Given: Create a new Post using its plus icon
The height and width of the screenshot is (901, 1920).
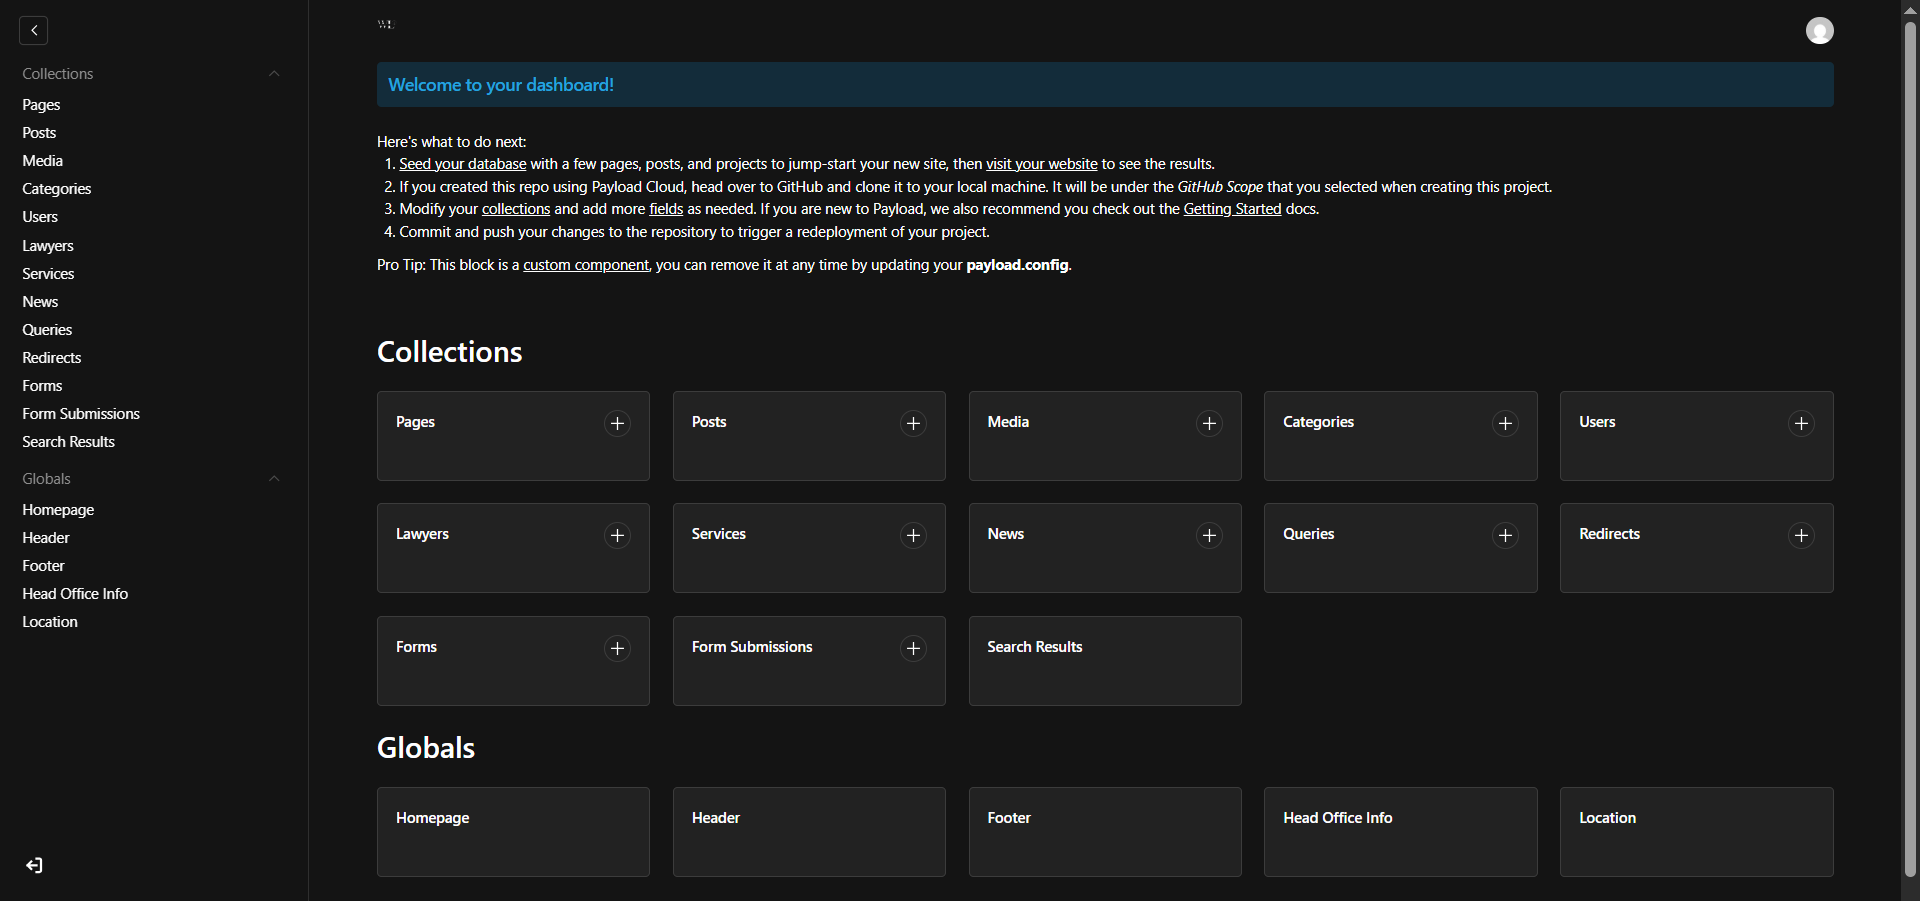Looking at the screenshot, I should (x=912, y=423).
